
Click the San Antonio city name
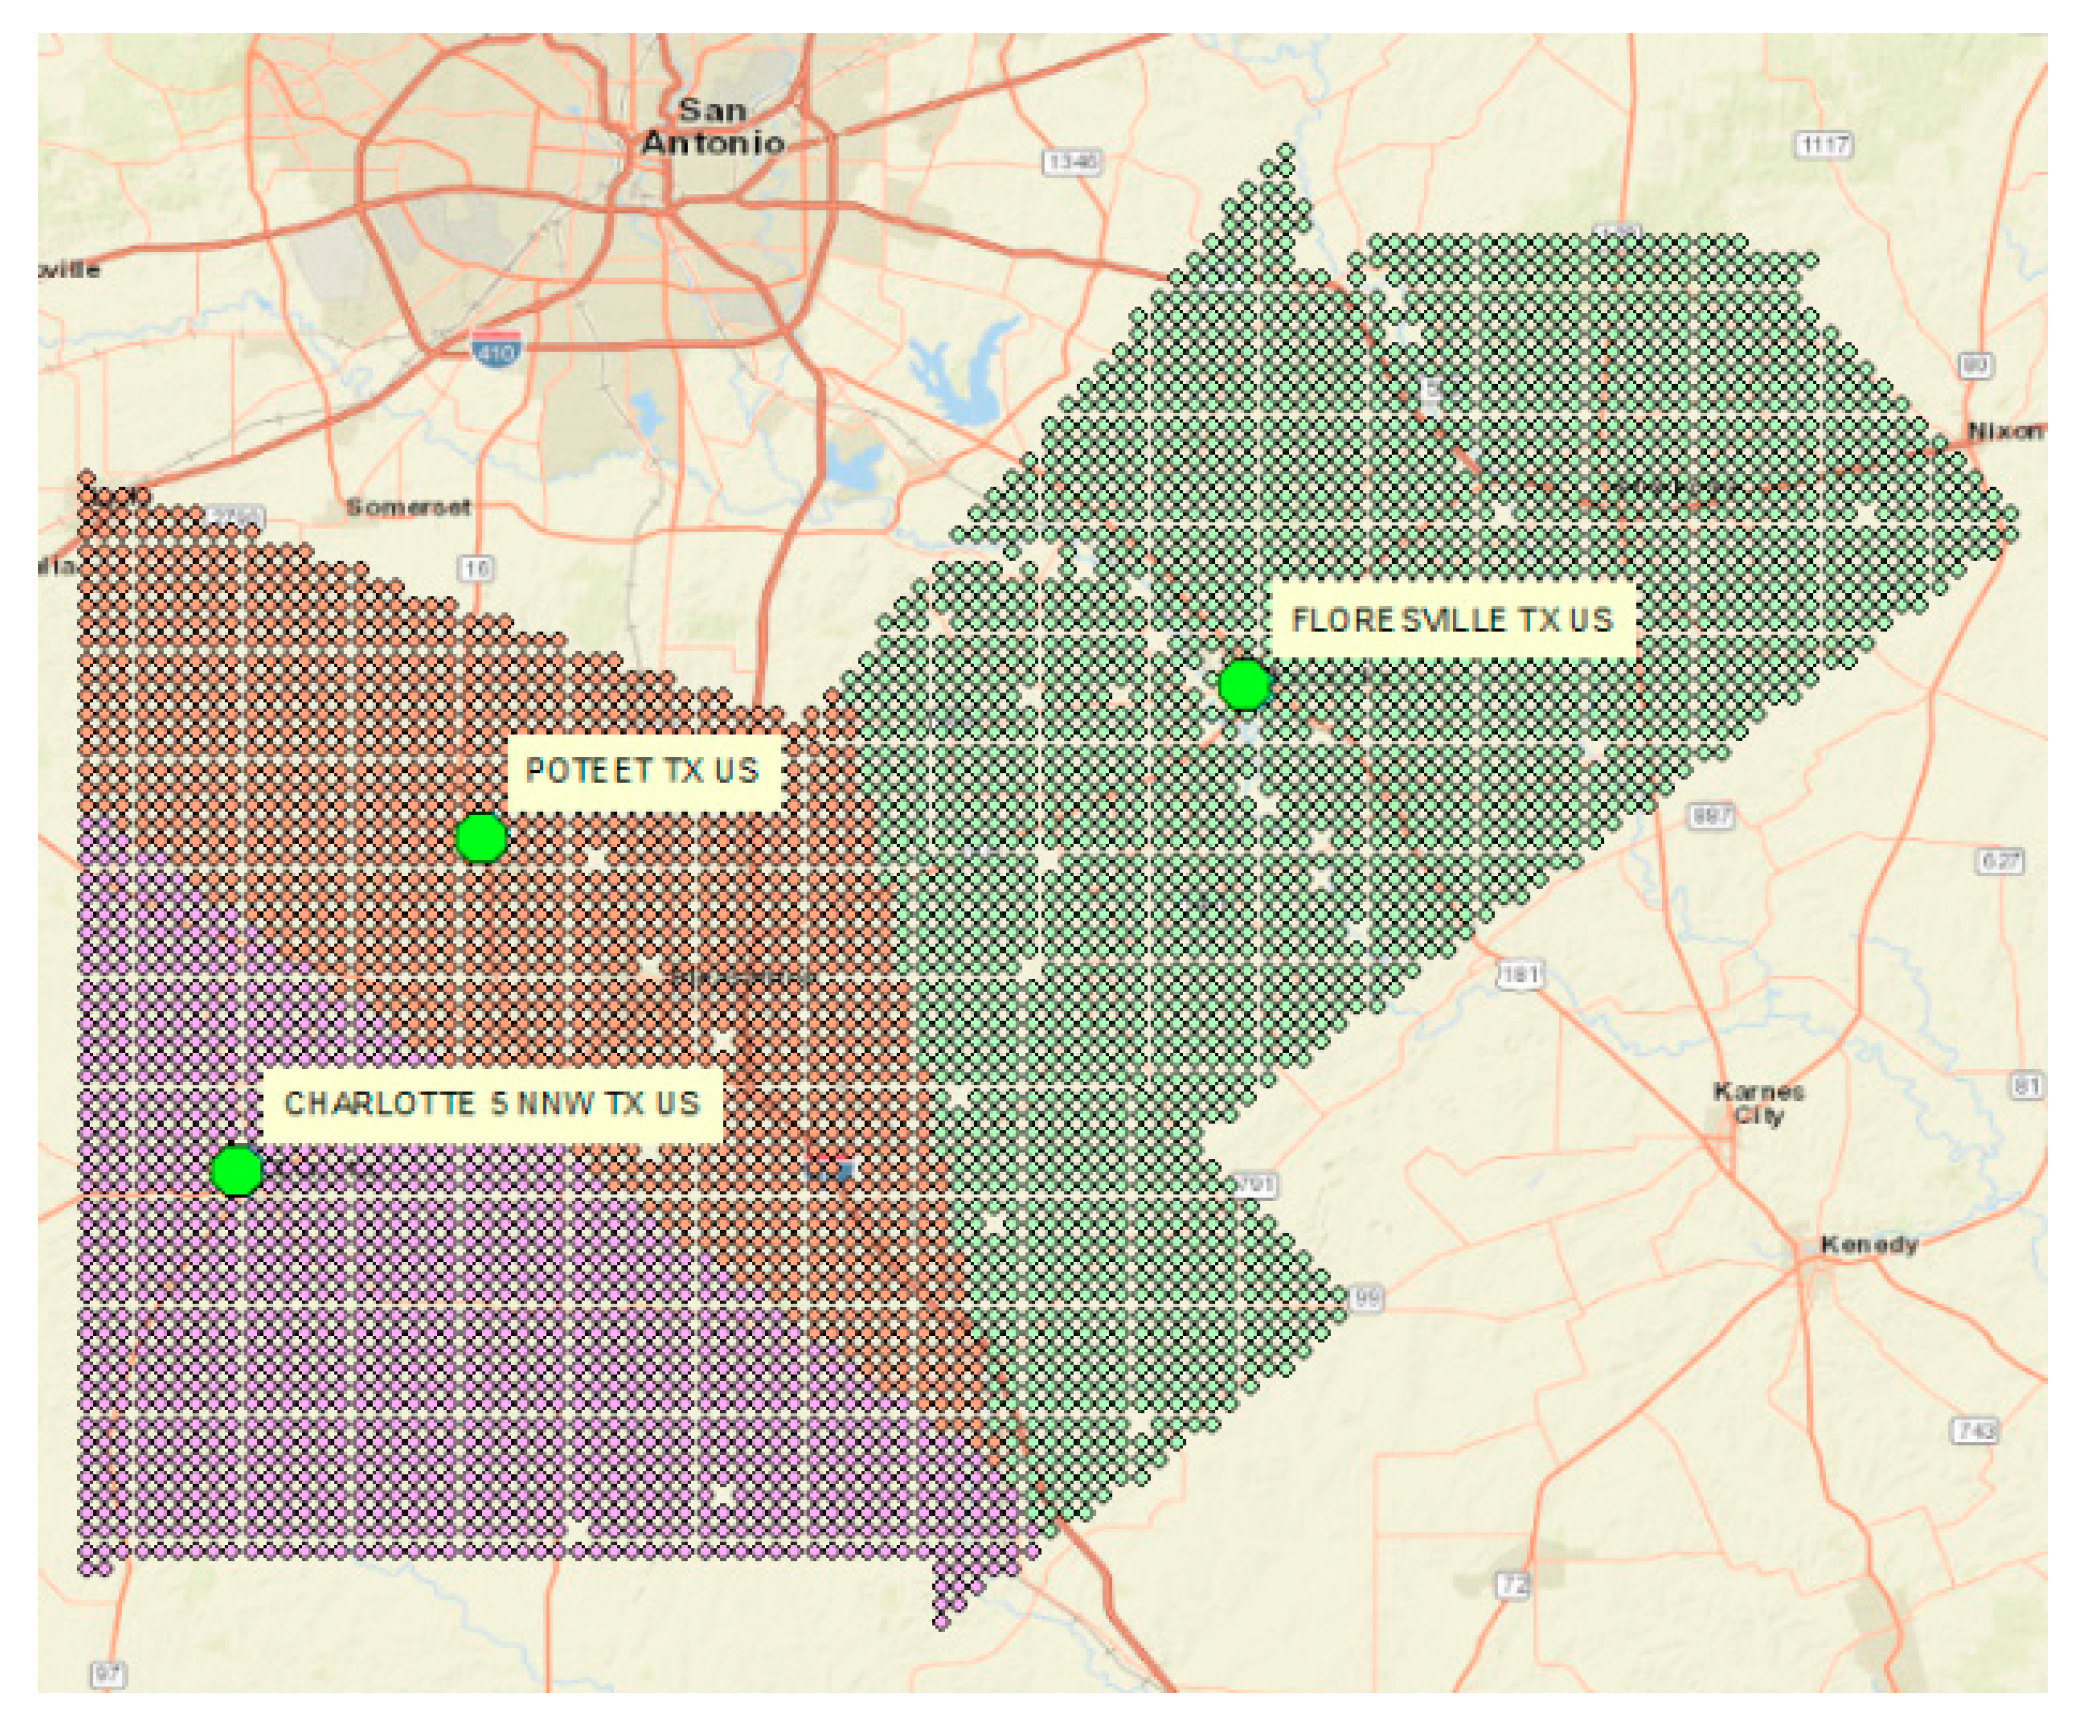(712, 126)
